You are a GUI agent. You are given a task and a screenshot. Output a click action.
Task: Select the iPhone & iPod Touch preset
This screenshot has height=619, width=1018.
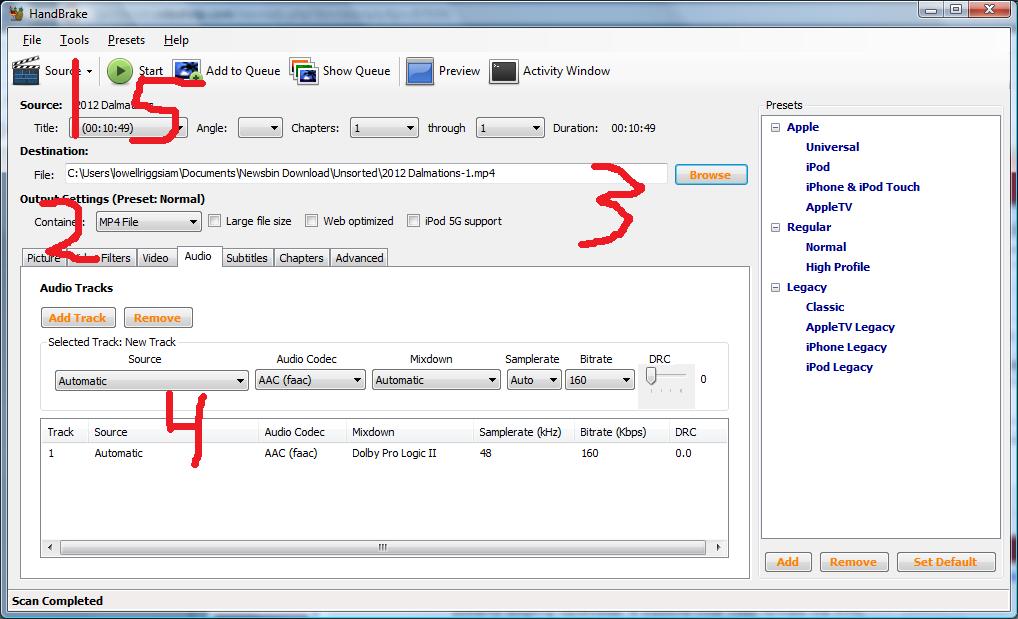click(x=862, y=187)
